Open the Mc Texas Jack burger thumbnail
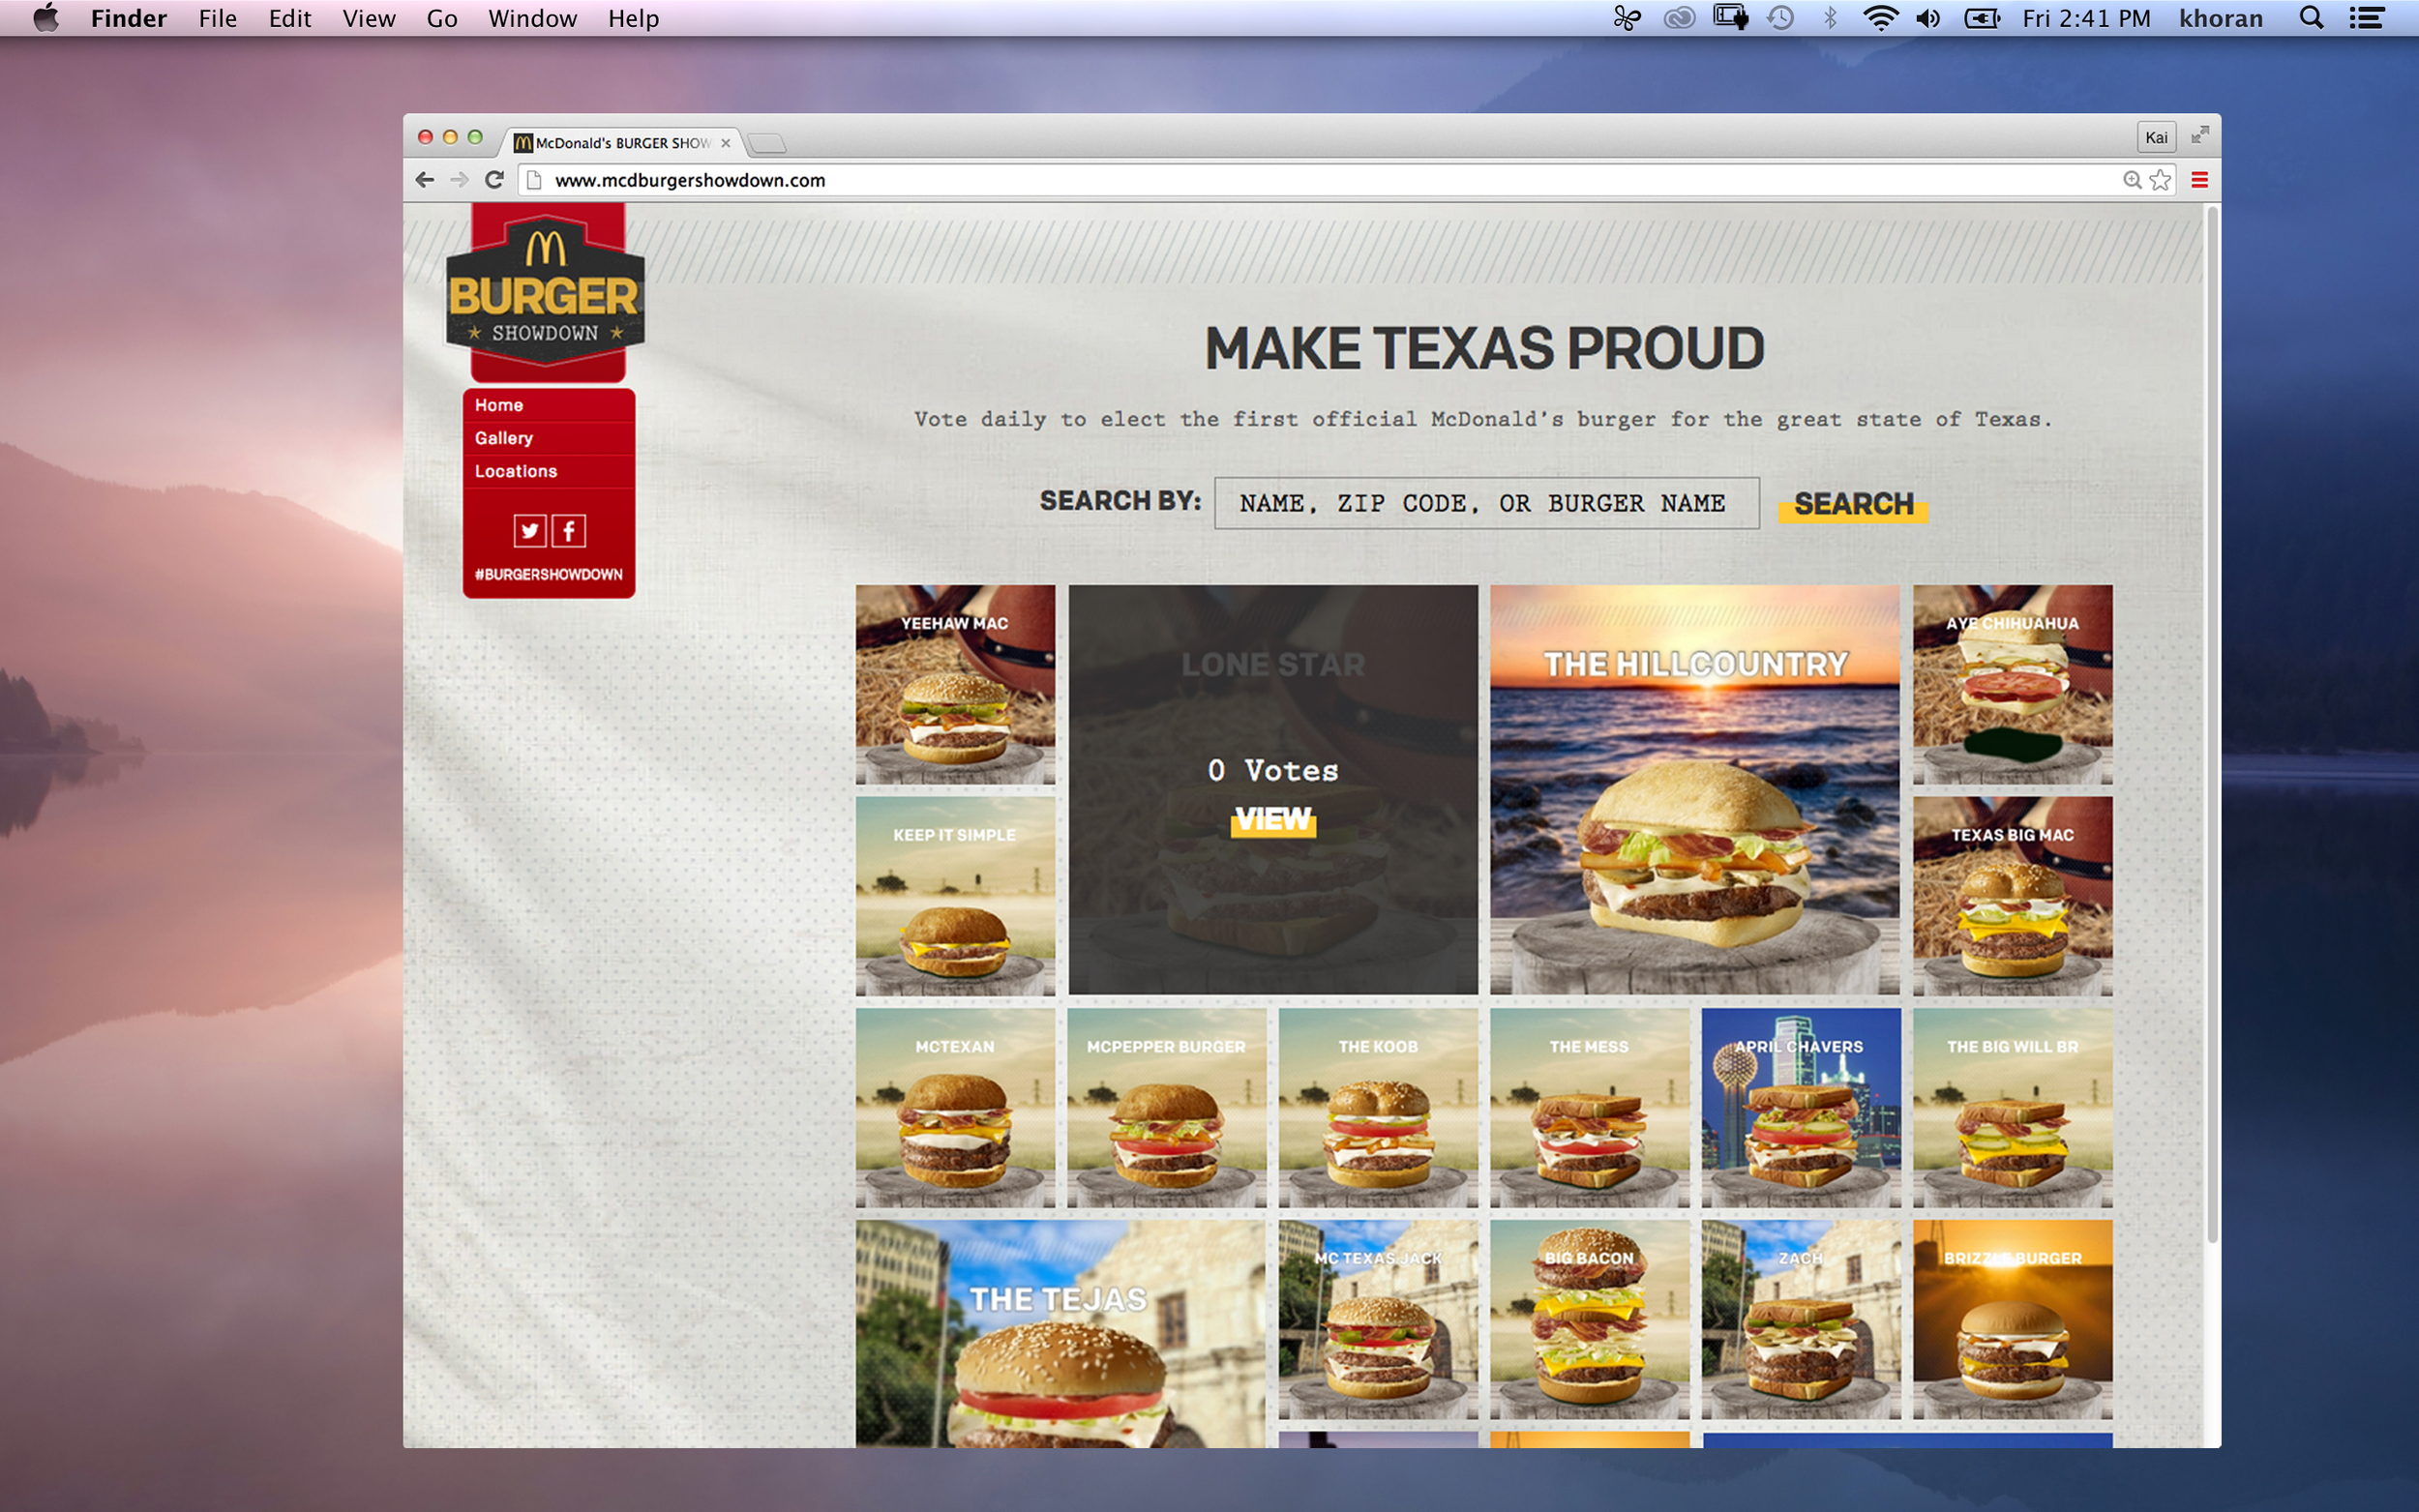2419x1512 pixels. (x=1378, y=1319)
